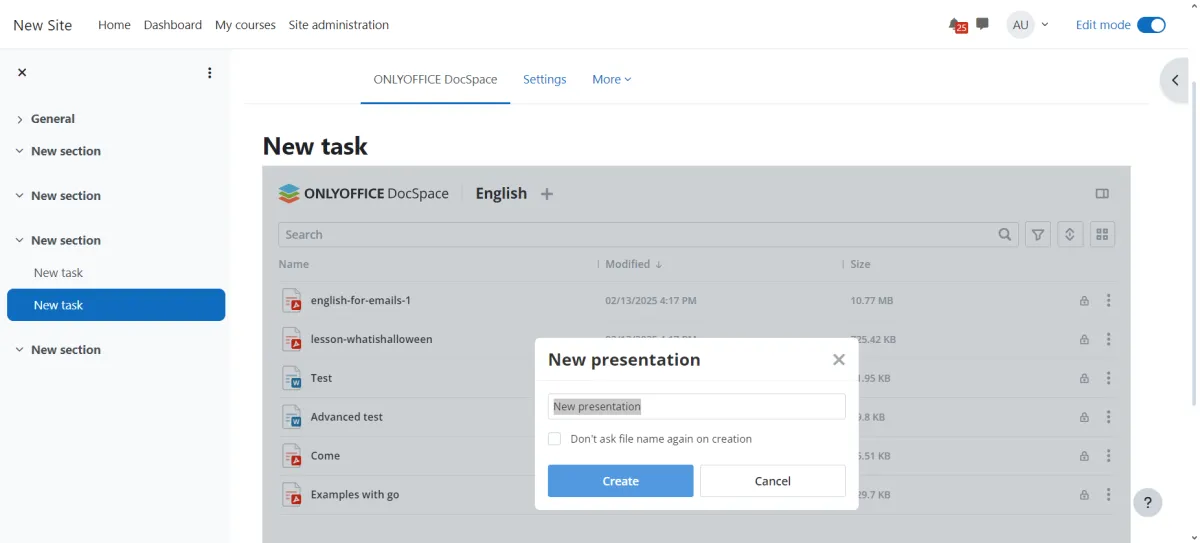This screenshot has height=543, width=1200.
Task: Click the sort arrows icon
Action: [x=1069, y=235]
